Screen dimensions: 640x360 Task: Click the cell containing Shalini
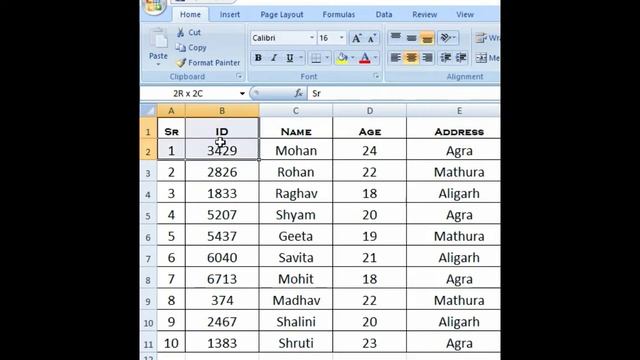click(x=296, y=321)
